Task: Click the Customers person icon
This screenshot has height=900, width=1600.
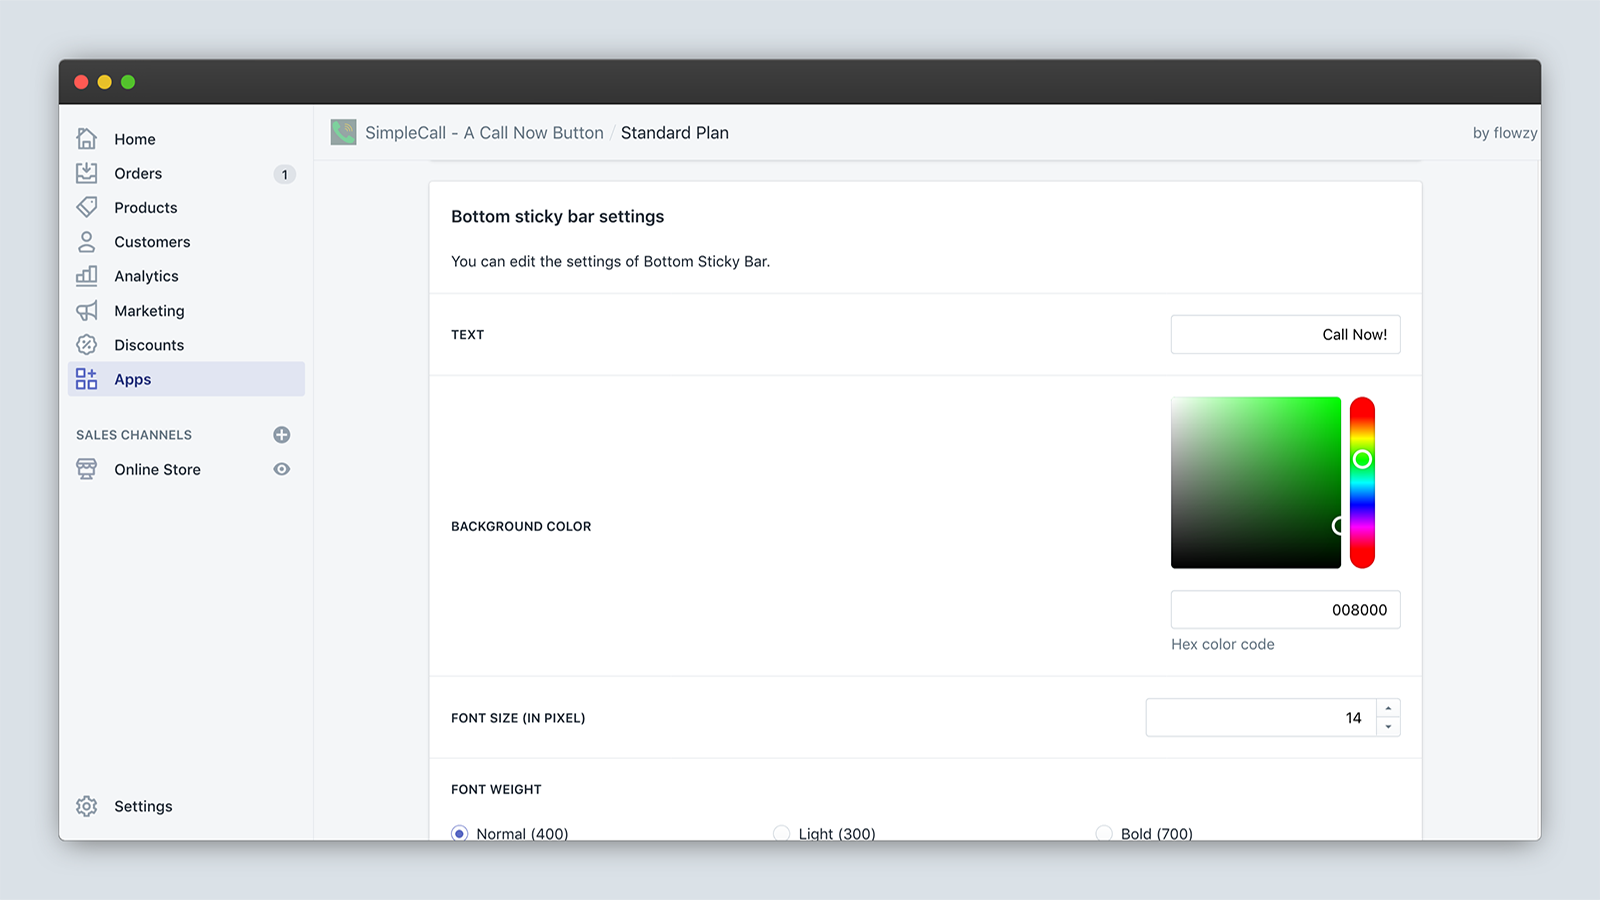Action: pyautogui.click(x=87, y=242)
